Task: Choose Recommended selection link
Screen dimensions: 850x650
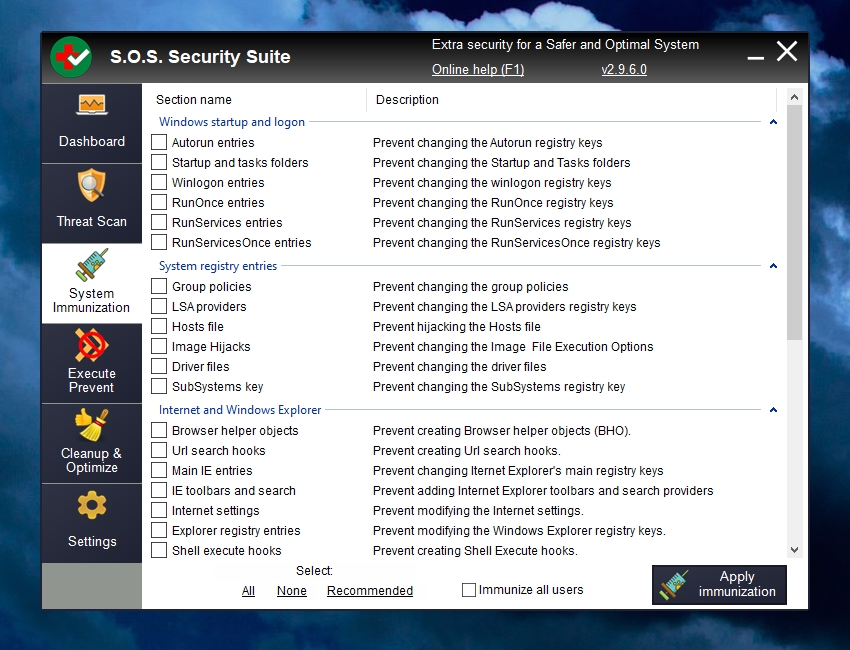Action: click(370, 590)
